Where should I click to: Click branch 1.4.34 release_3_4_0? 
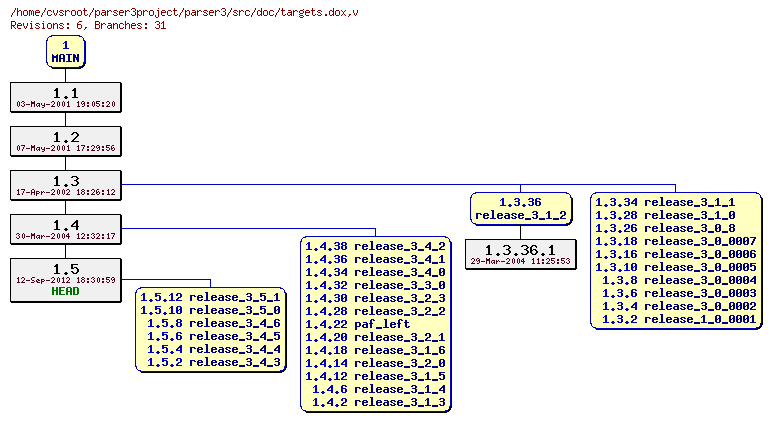click(376, 272)
